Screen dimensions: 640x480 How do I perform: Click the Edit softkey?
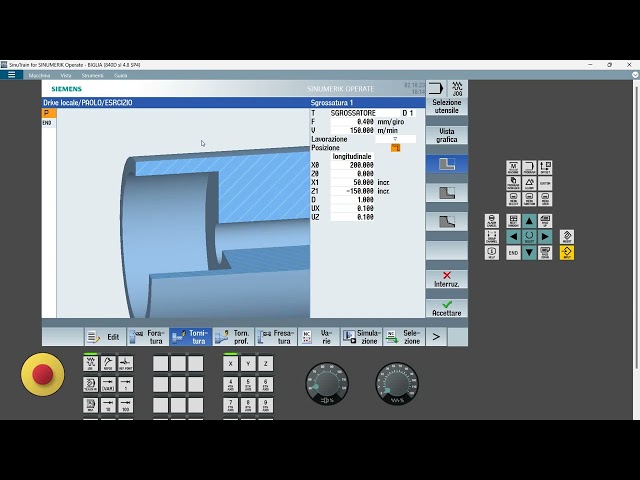tap(105, 337)
